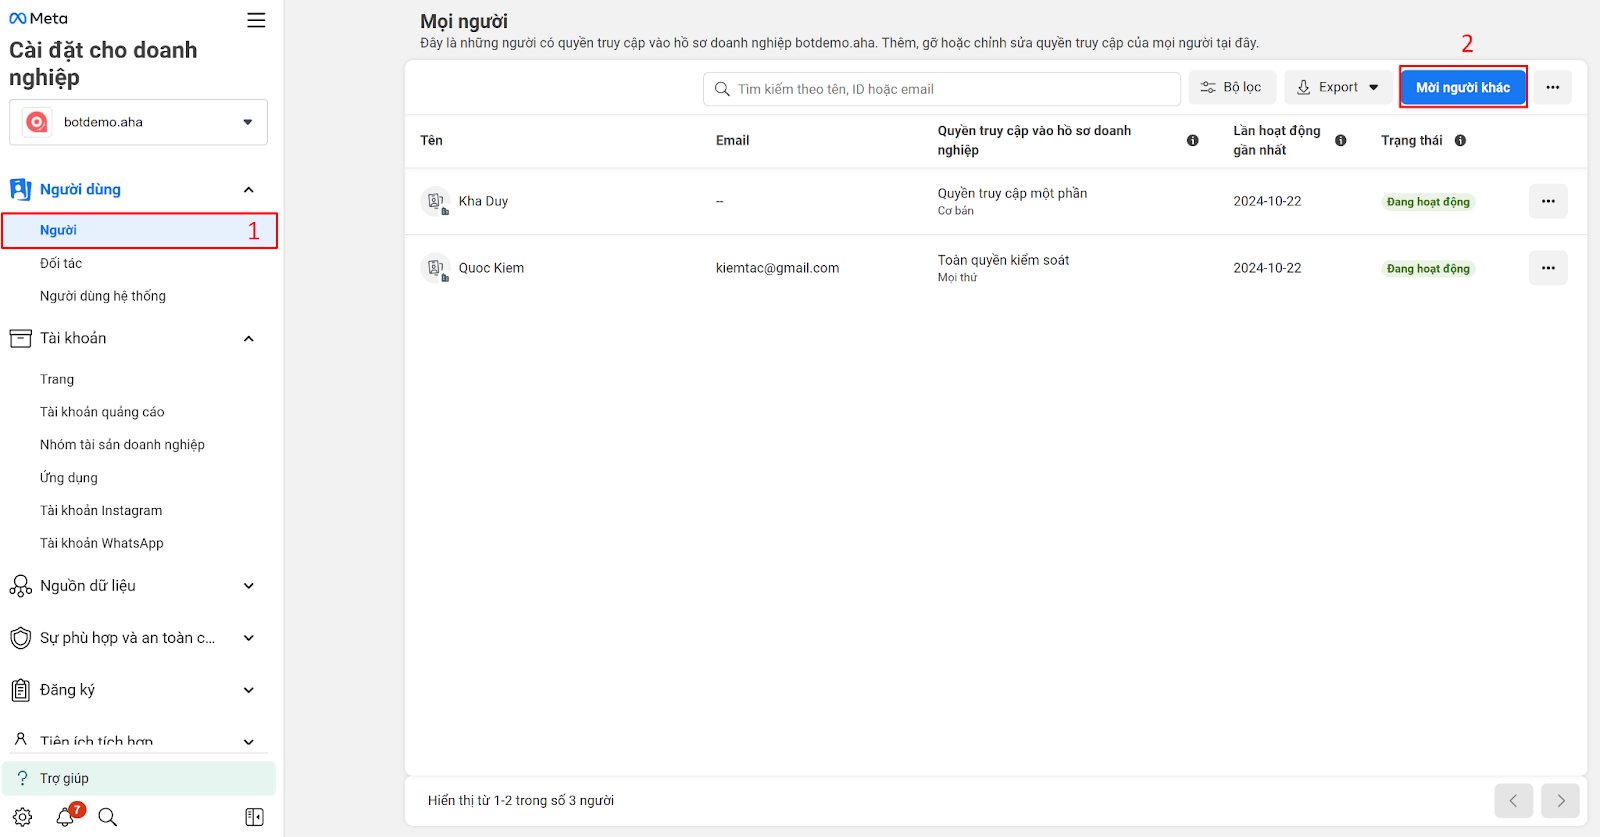Toggle the sidebar collapse panel icon
1600x837 pixels.
[x=255, y=817]
